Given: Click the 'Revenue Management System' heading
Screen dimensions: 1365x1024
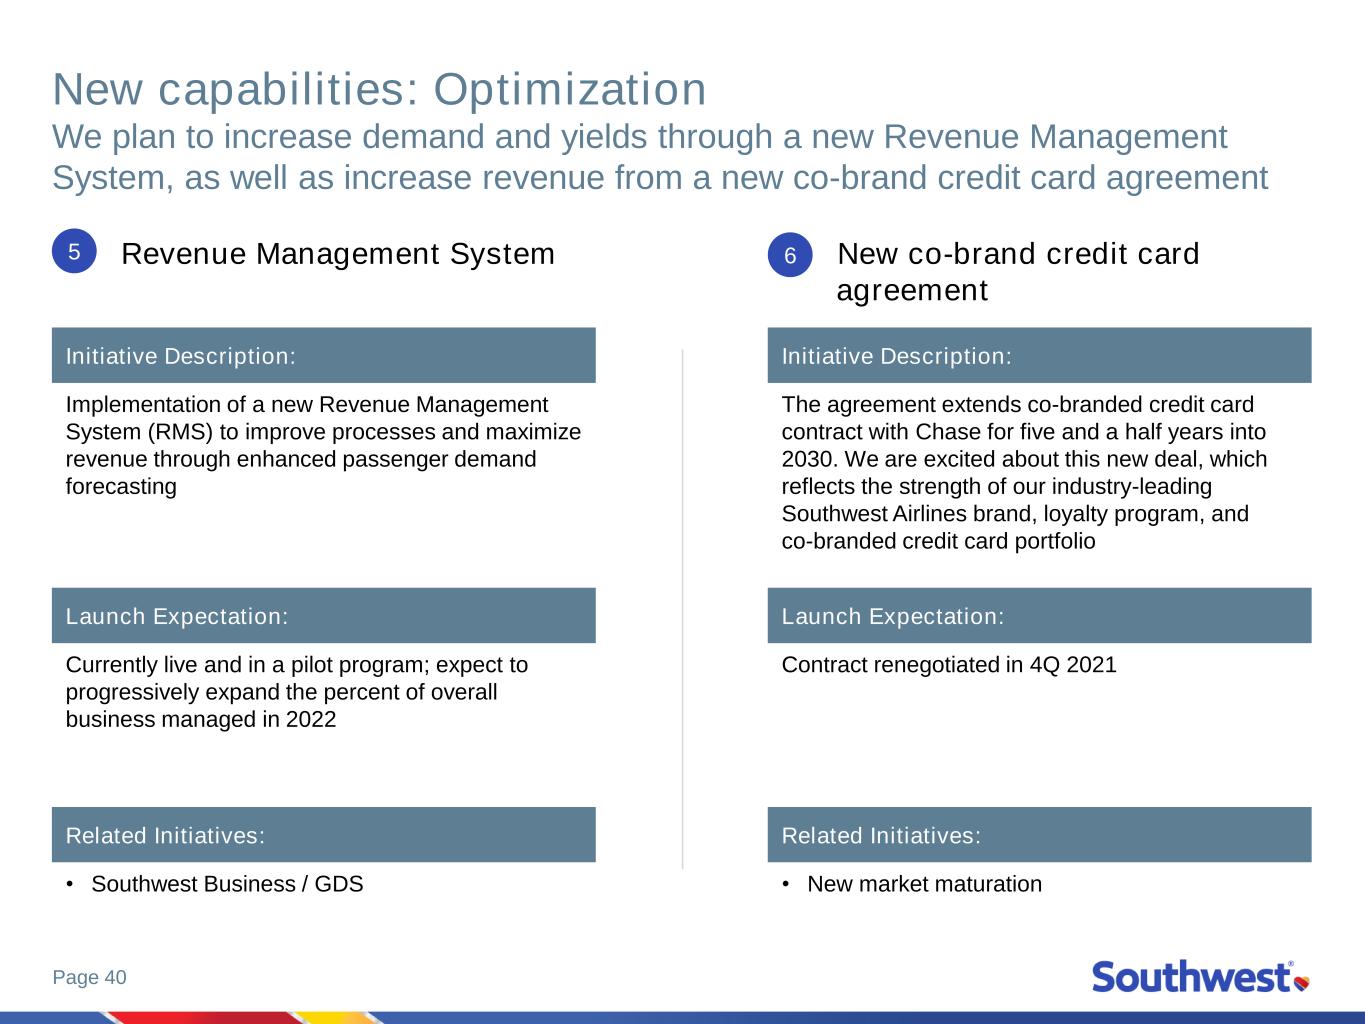Looking at the screenshot, I should (x=338, y=254).
